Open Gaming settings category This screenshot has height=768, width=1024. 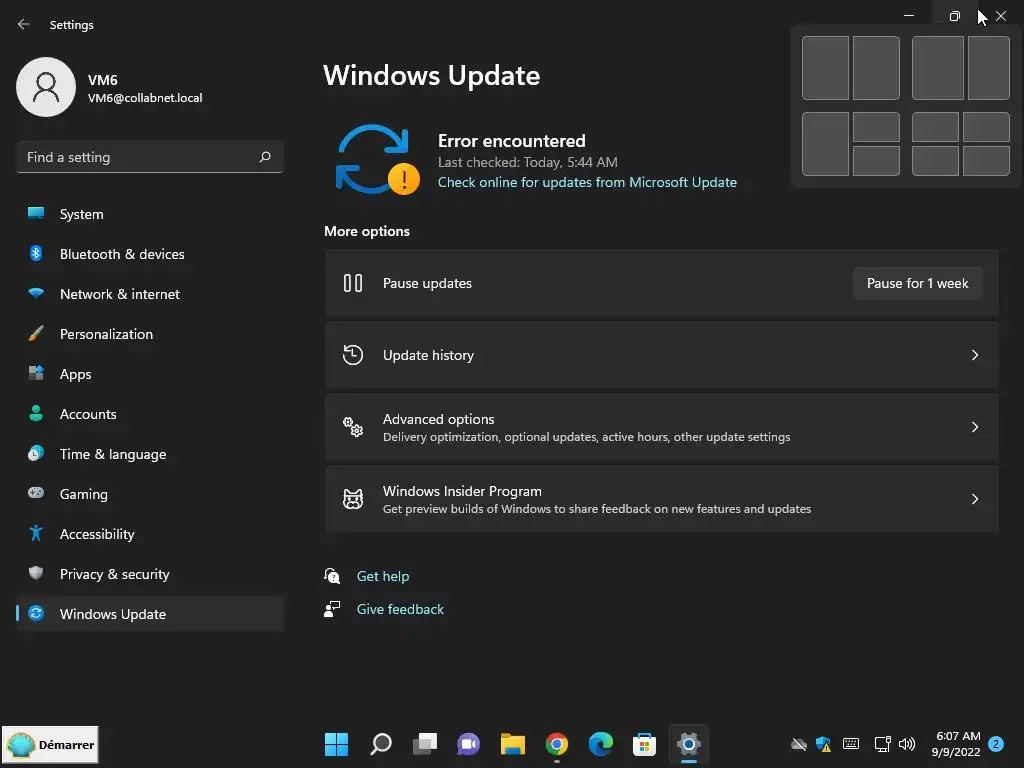pos(150,494)
